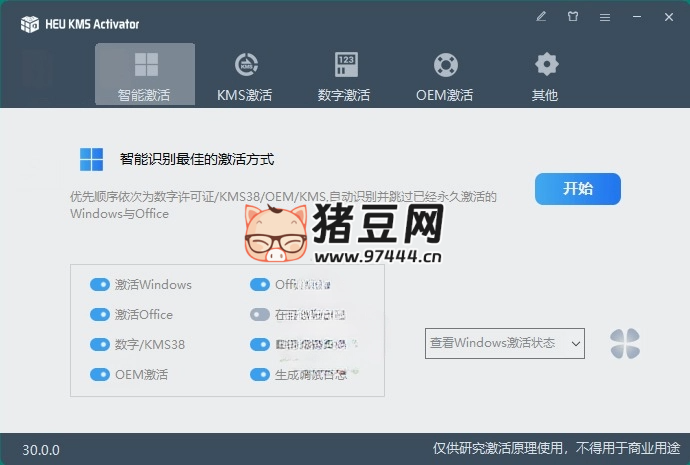This screenshot has width=690, height=465.
Task: Click the OEM激活 lifebuoy icon
Action: pos(445,66)
